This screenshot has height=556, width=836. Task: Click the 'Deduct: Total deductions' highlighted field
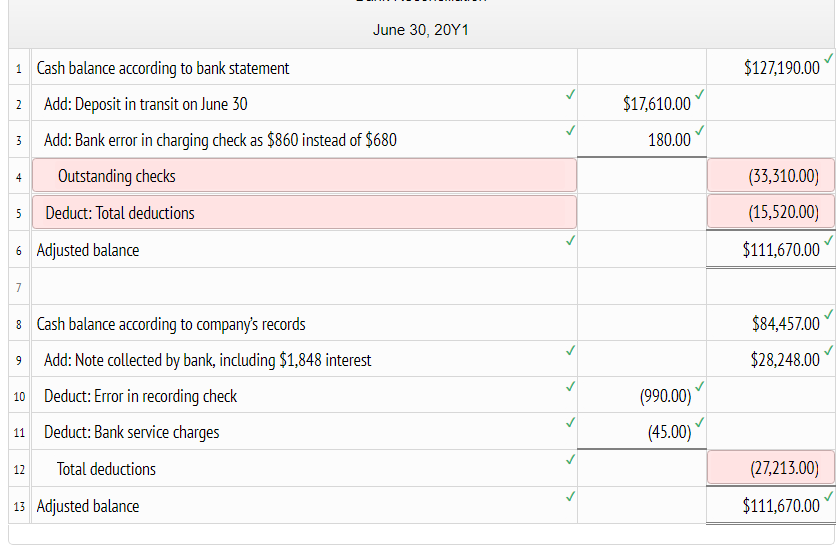pyautogui.click(x=304, y=212)
